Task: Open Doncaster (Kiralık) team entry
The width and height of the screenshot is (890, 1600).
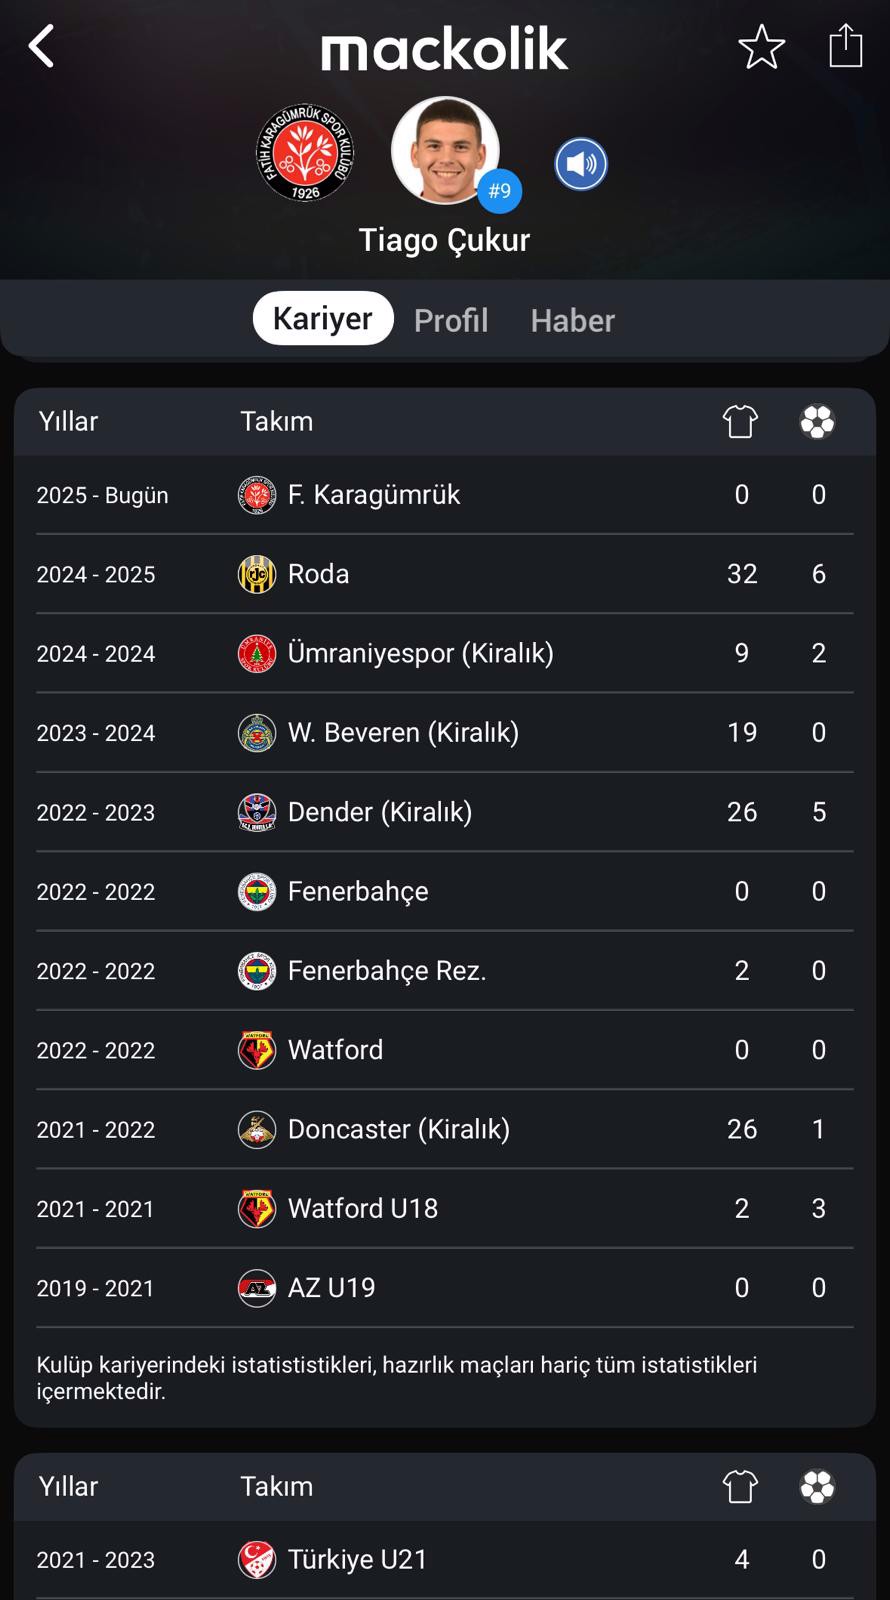Action: (399, 1129)
